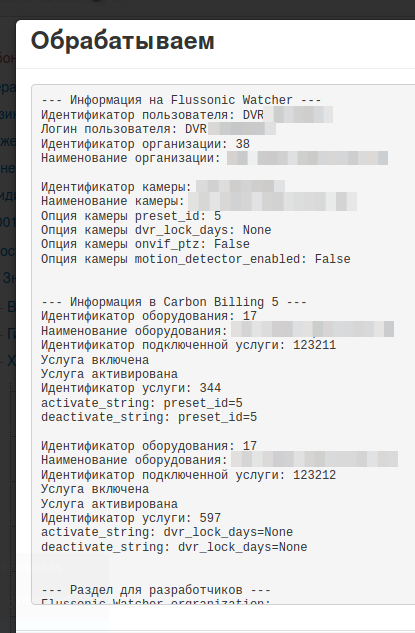Click the "motion_detector_enabled: False" option line

pos(196,259)
